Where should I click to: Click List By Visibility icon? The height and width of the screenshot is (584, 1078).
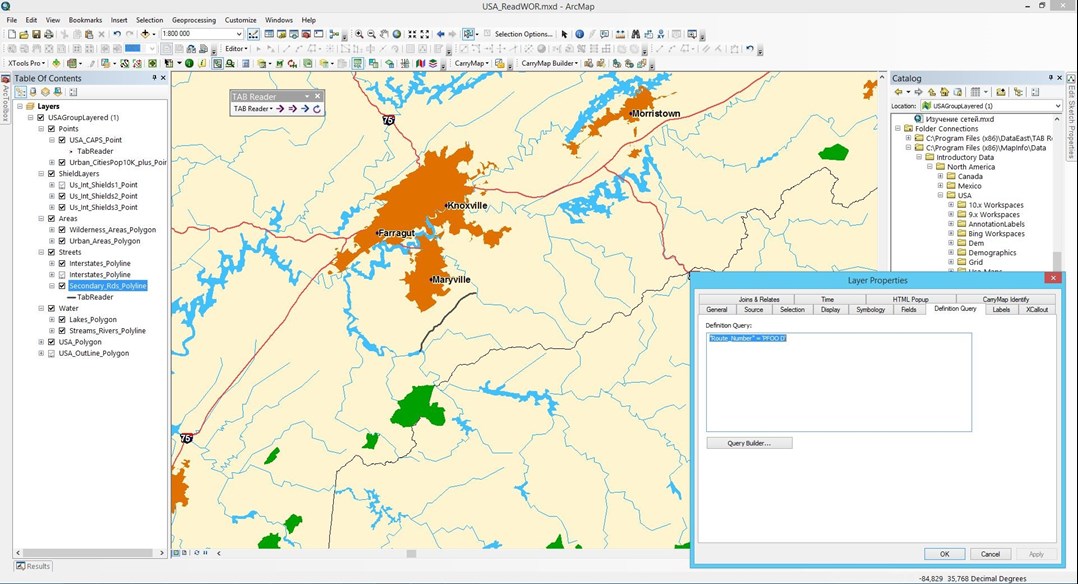coord(45,92)
